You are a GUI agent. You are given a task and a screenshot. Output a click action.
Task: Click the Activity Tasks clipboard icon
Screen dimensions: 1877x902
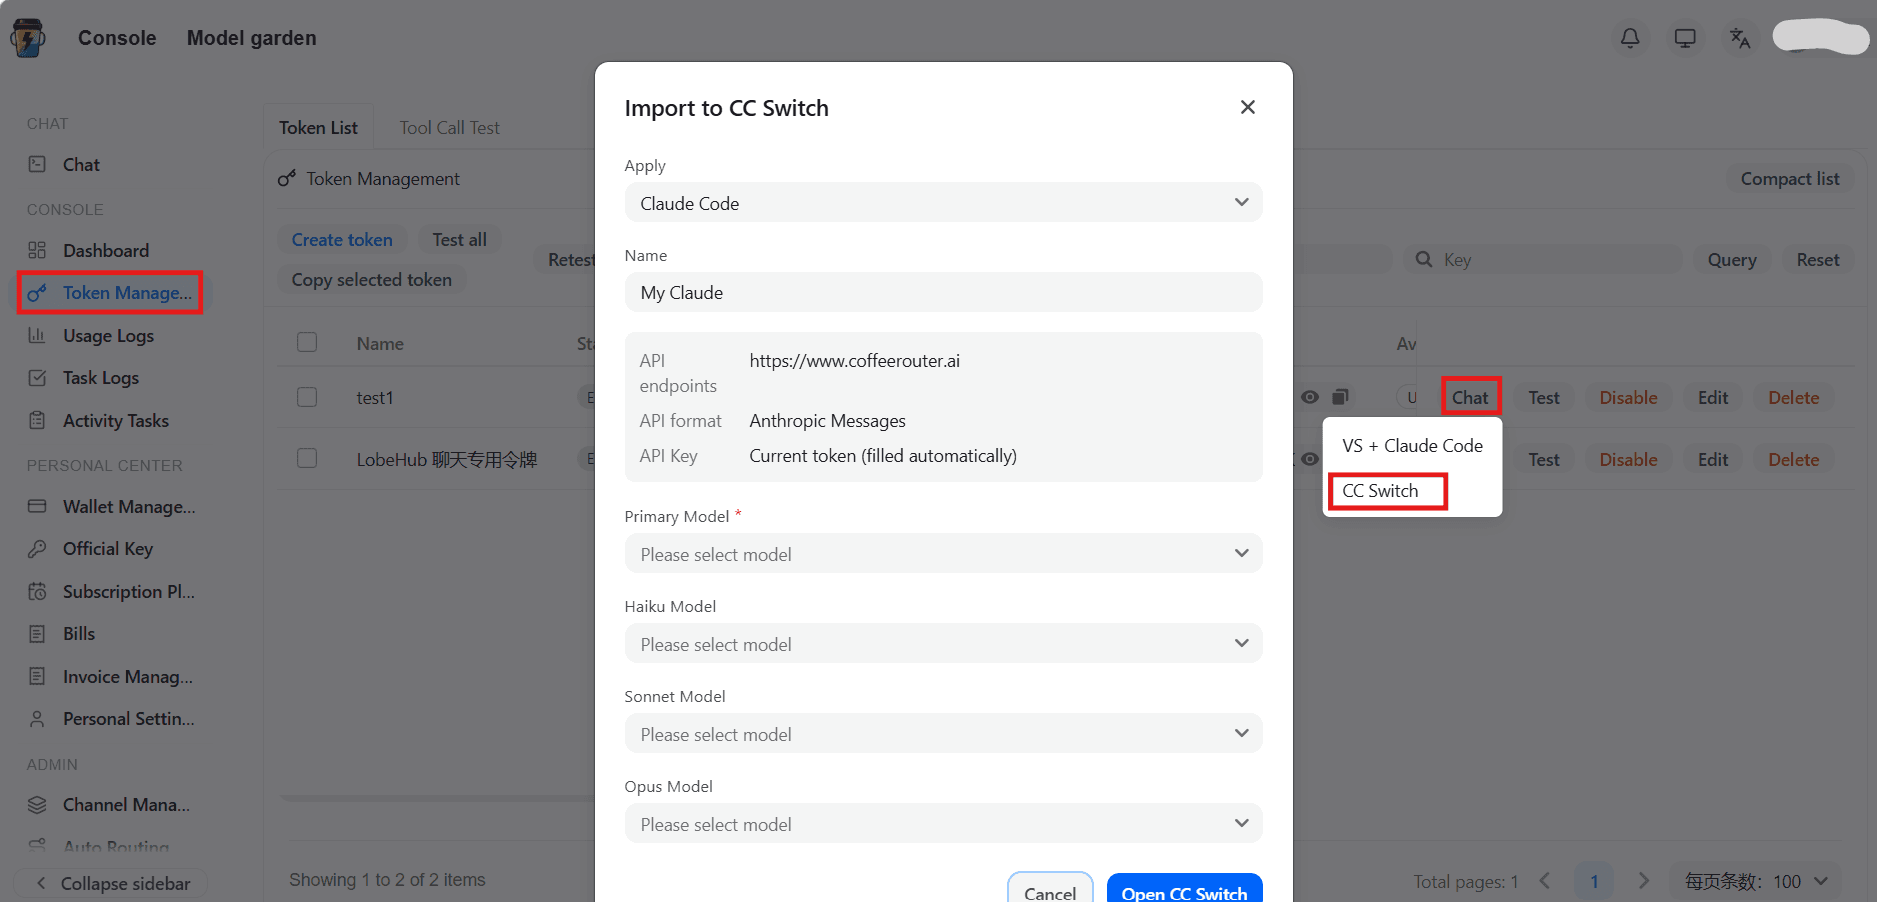coord(37,420)
